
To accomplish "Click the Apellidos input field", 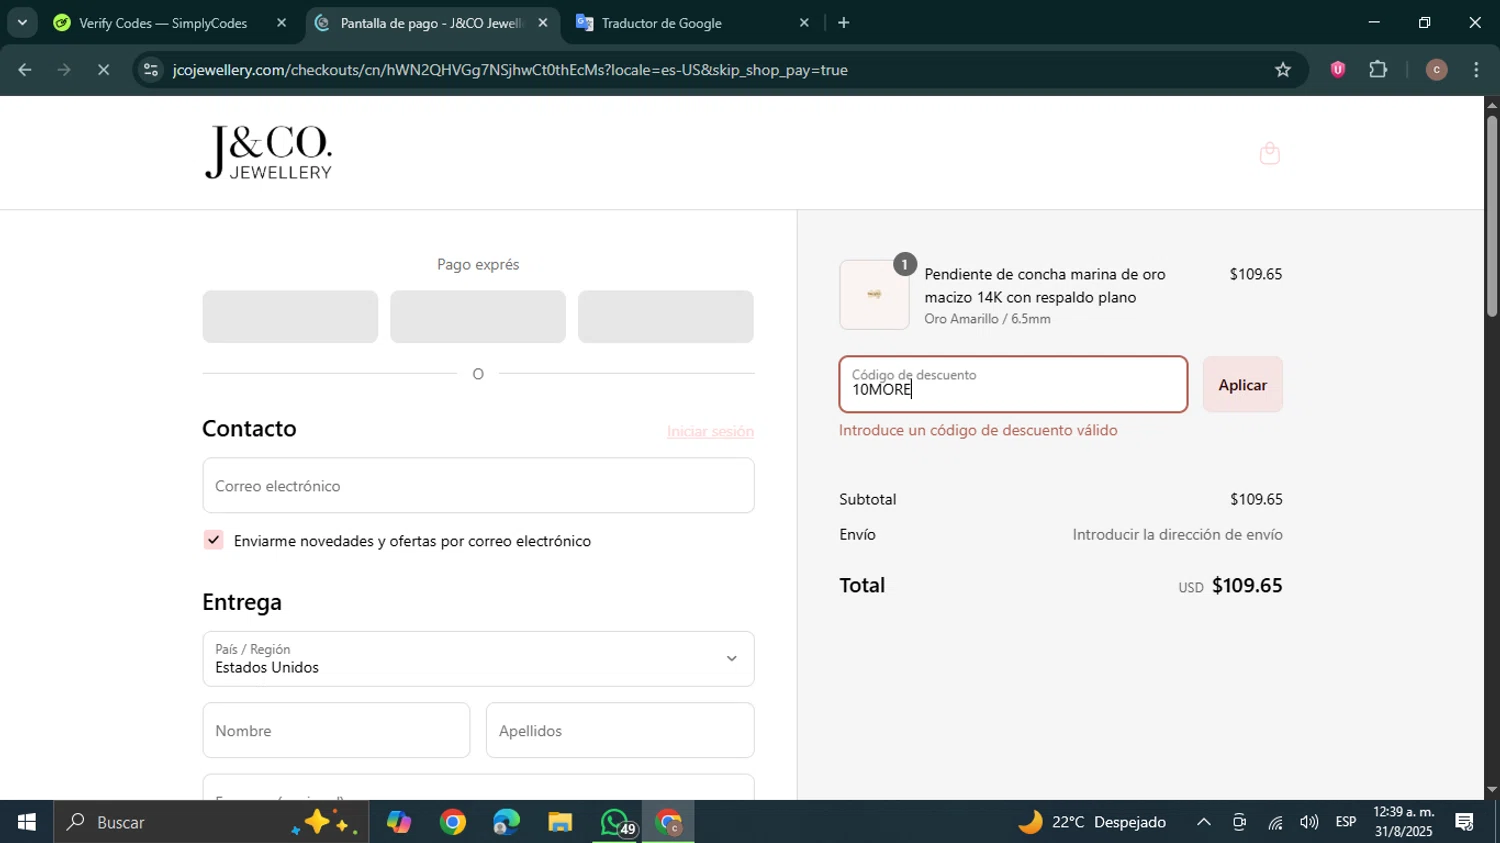I will (x=620, y=730).
